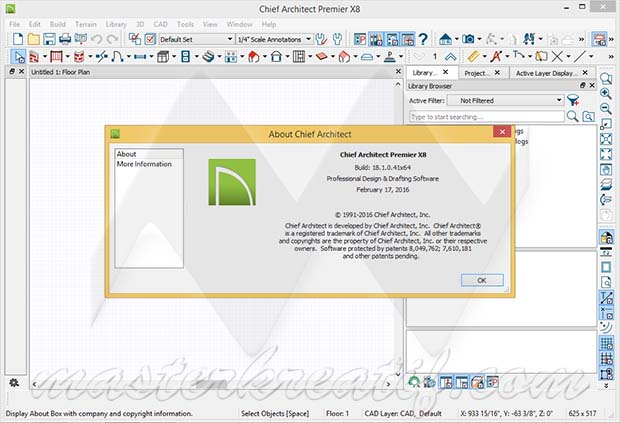Expand the Camera tool dropdown arrow
The image size is (620, 423).
click(x=479, y=39)
